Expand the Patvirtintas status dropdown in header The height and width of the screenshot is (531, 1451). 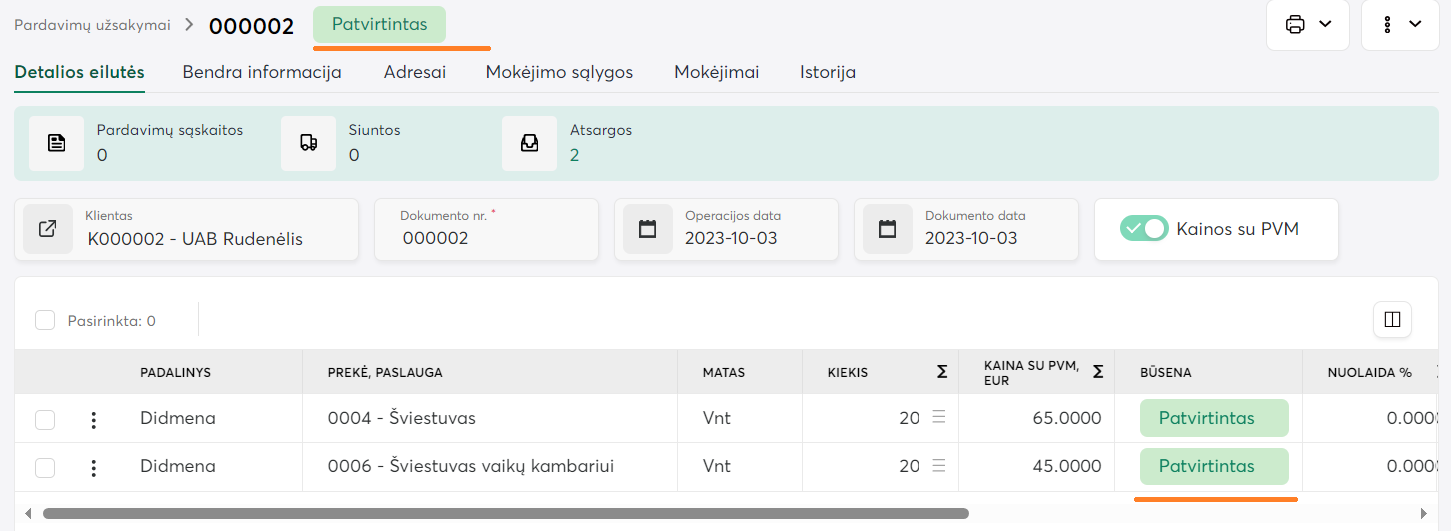click(x=380, y=24)
